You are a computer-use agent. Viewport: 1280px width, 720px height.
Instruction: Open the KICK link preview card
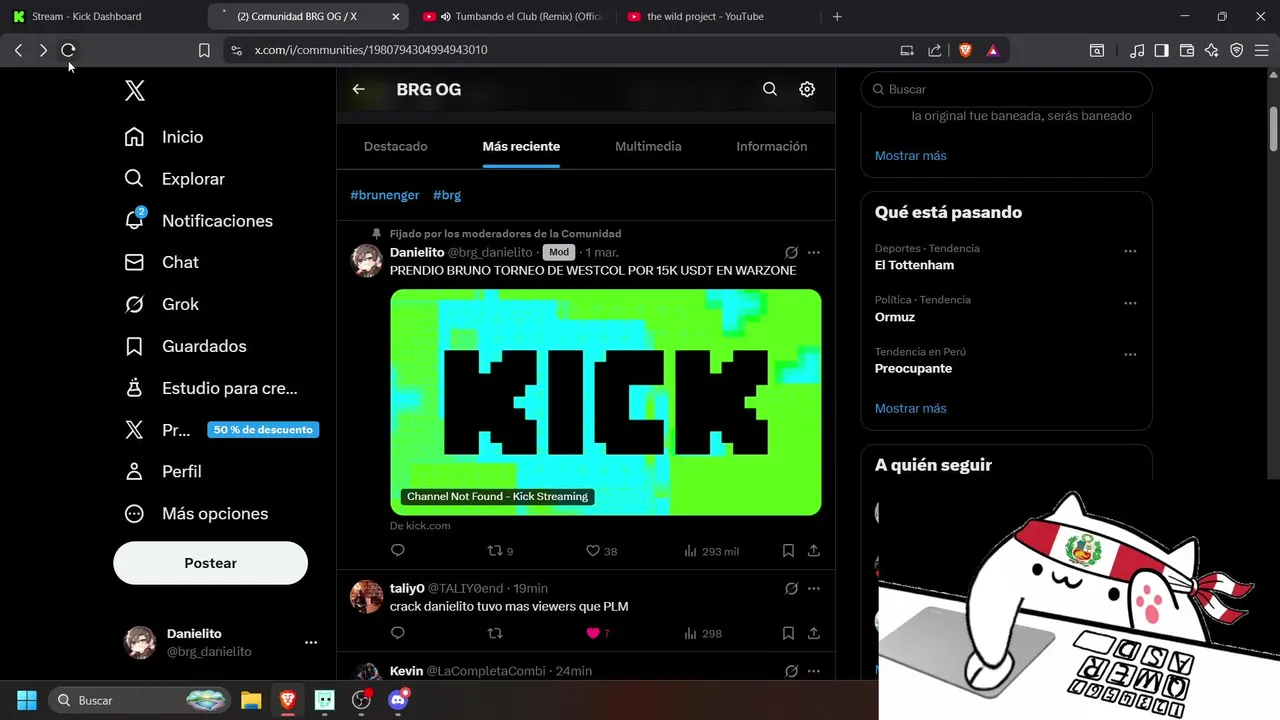click(605, 403)
